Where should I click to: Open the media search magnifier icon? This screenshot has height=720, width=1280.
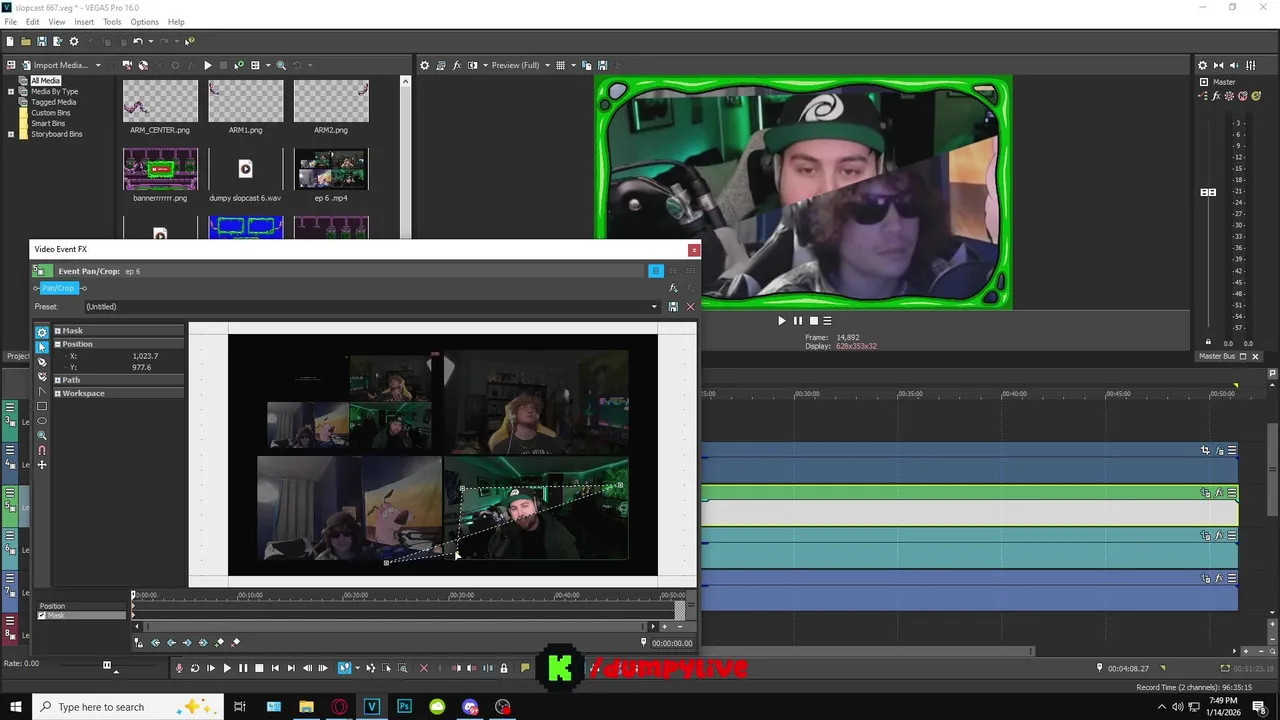point(281,65)
